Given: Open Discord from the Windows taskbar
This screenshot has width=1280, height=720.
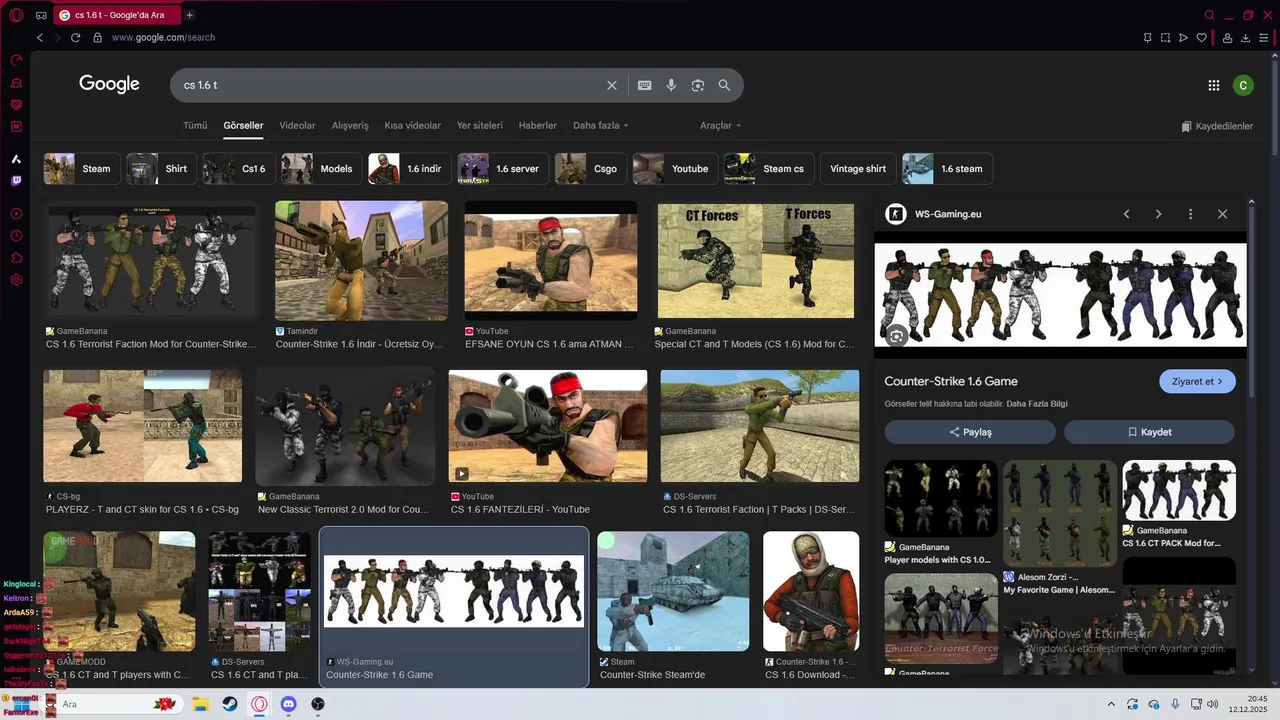Looking at the screenshot, I should coord(289,704).
